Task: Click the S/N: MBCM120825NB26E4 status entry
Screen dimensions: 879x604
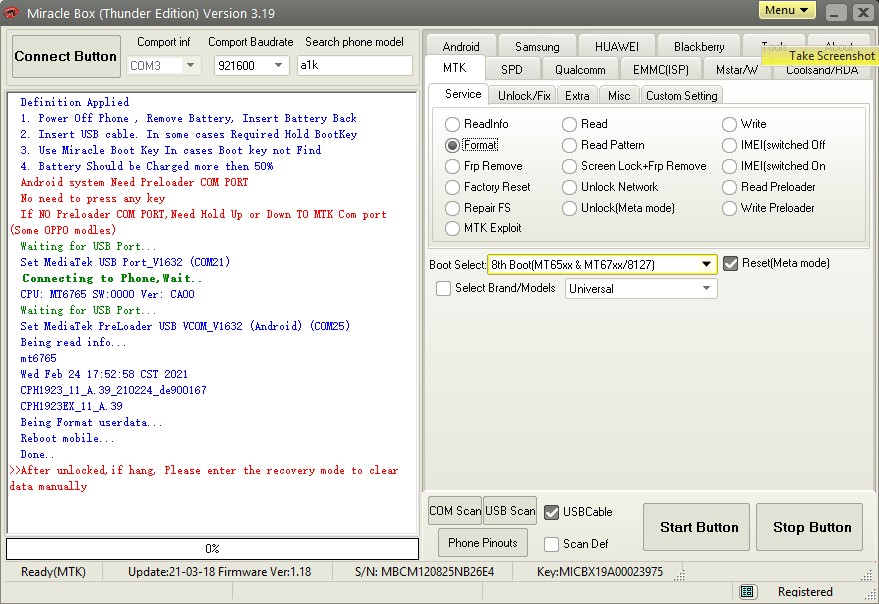Action: 424,572
